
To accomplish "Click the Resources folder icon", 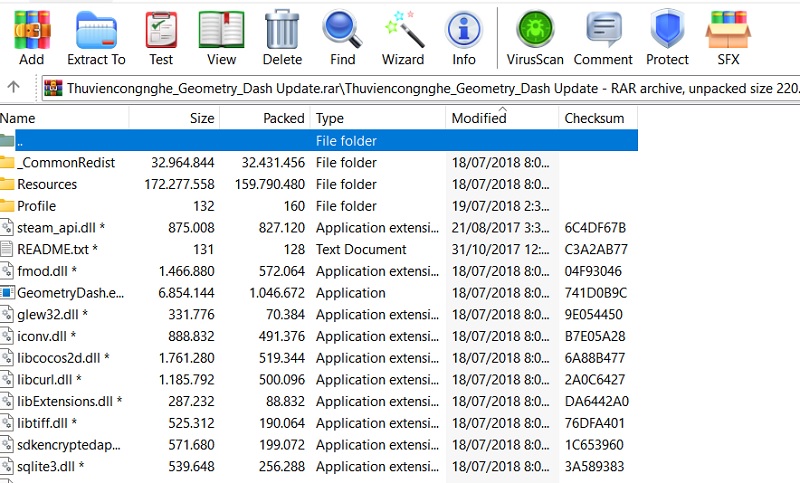I will [x=7, y=184].
